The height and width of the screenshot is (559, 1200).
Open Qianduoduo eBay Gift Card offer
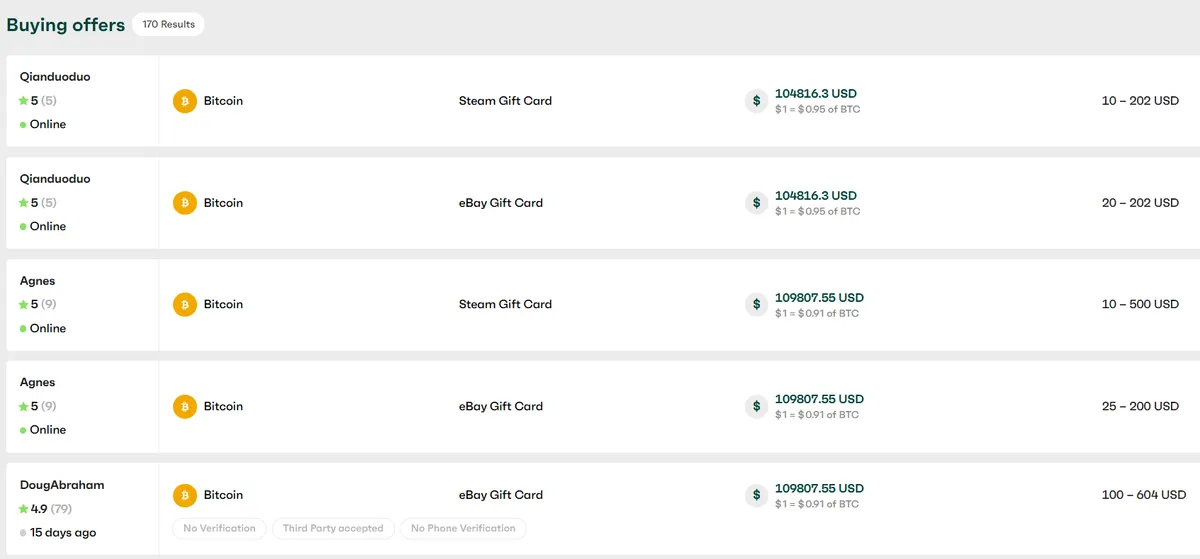(501, 203)
